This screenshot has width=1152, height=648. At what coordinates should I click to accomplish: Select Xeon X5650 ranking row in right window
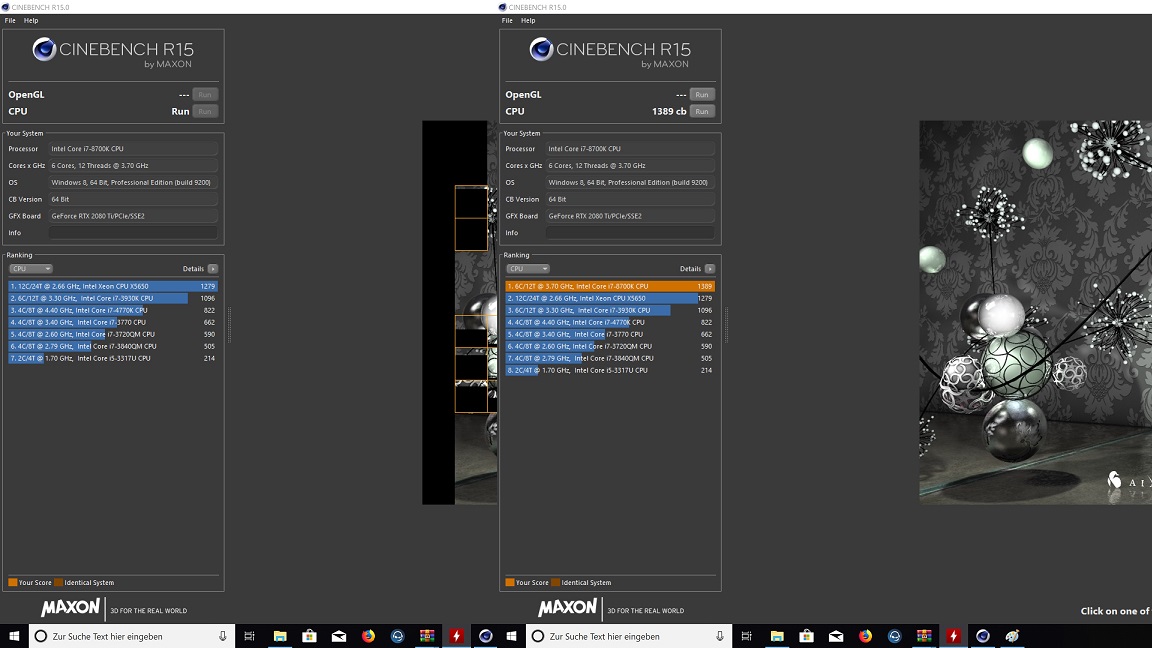tap(611, 298)
